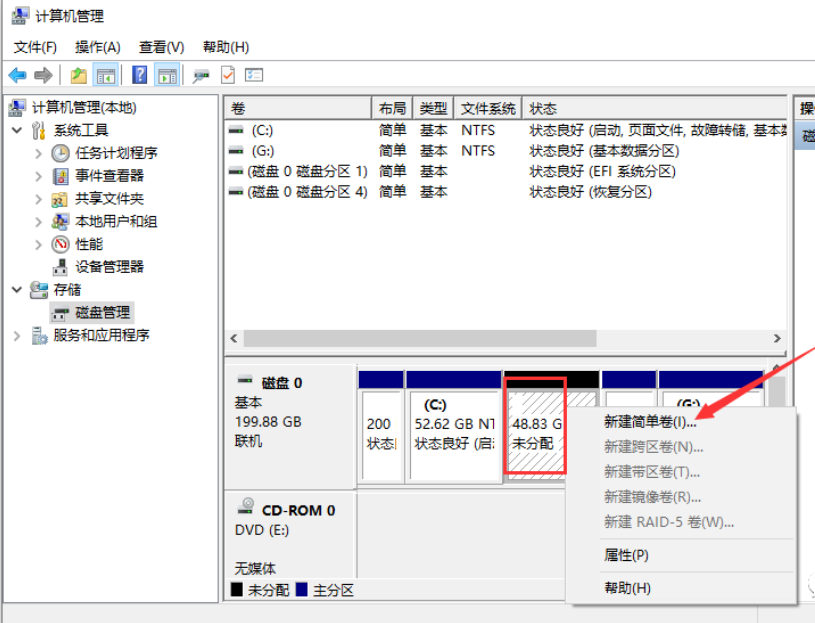Select 磁盘管理 under 存储
The width and height of the screenshot is (815, 623).
pos(102,313)
